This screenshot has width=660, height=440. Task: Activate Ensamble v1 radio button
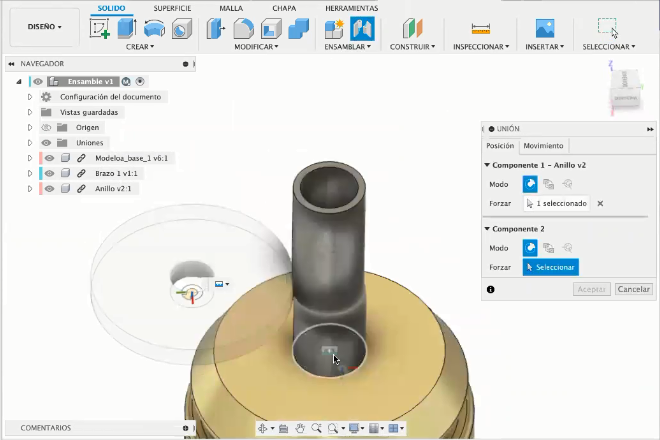tap(140, 81)
